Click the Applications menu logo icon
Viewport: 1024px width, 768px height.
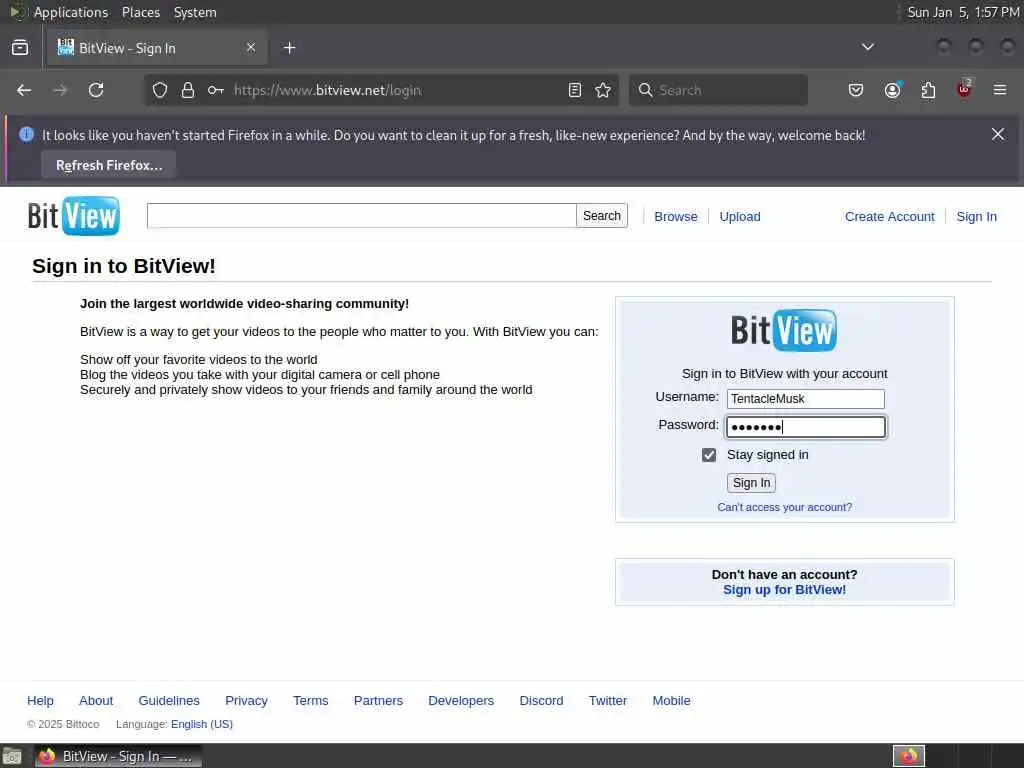point(18,12)
